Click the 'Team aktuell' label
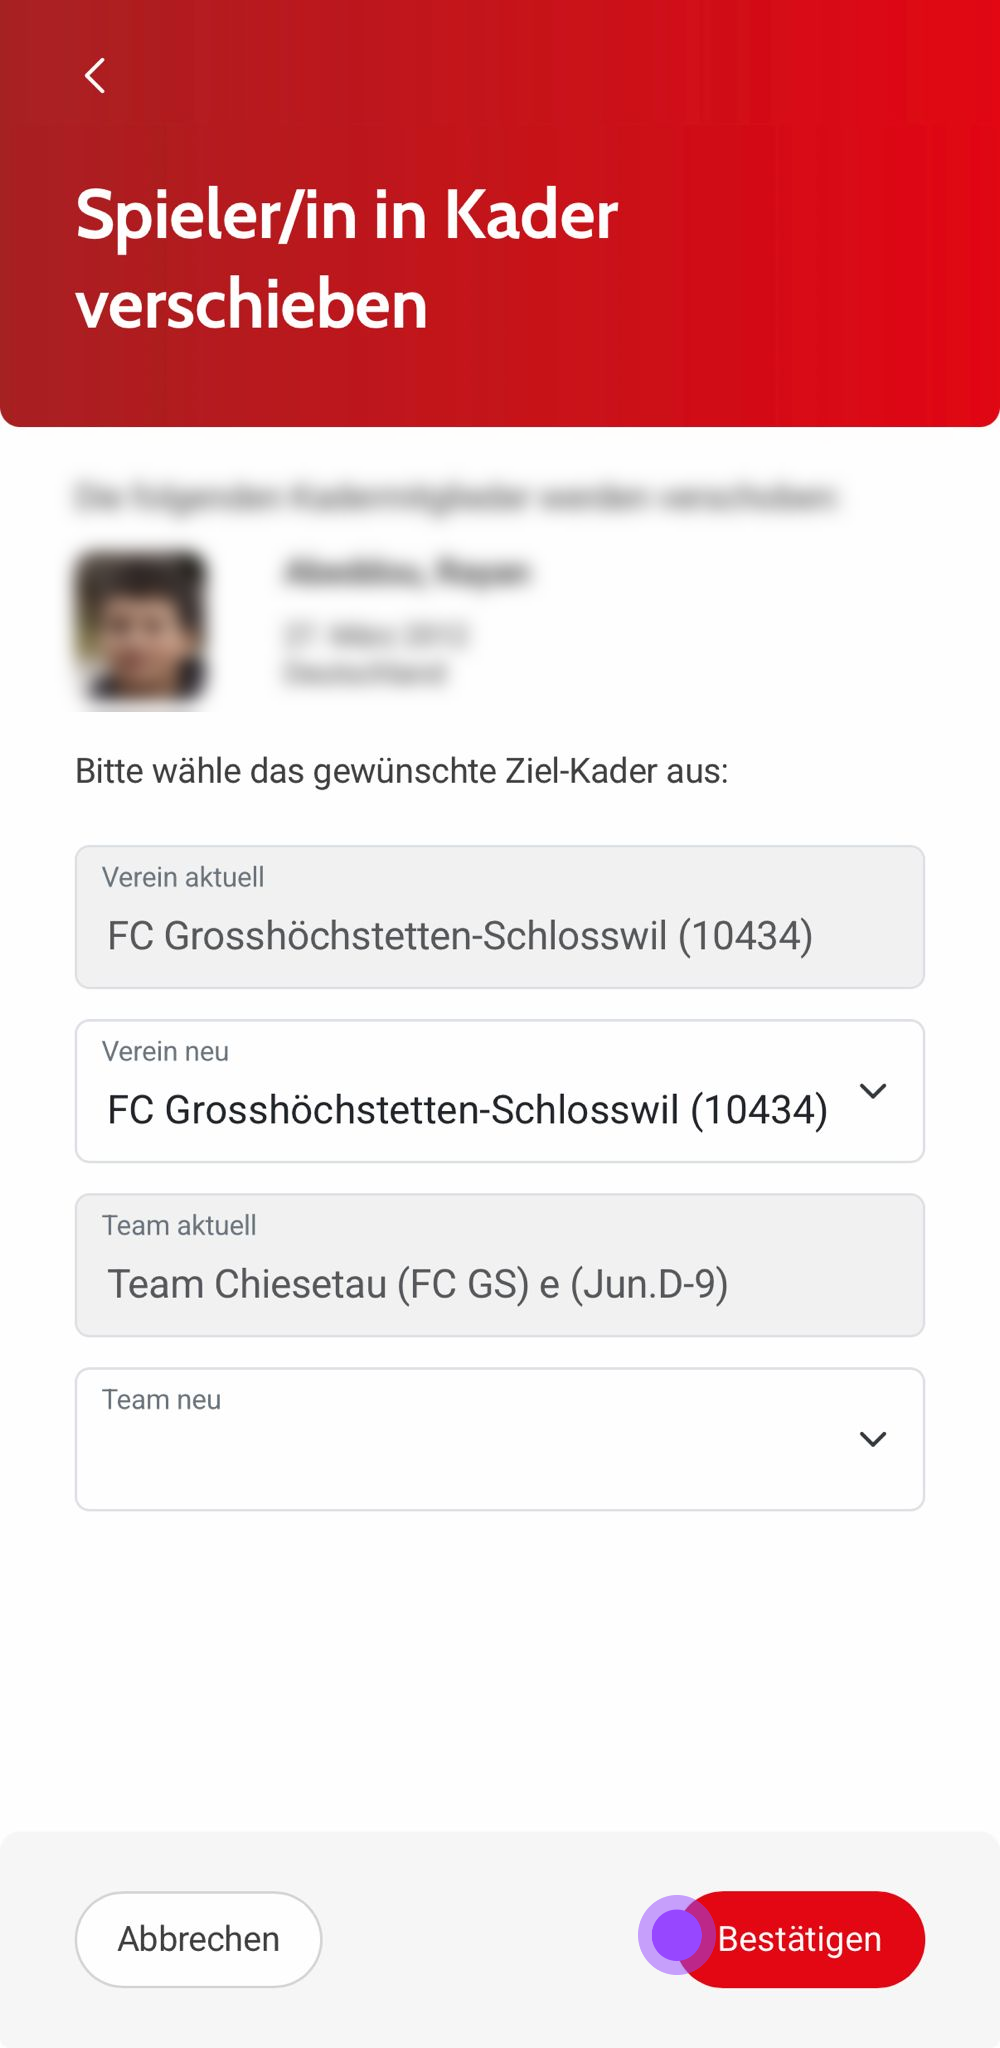The width and height of the screenshot is (1000, 2048). pyautogui.click(x=179, y=1225)
